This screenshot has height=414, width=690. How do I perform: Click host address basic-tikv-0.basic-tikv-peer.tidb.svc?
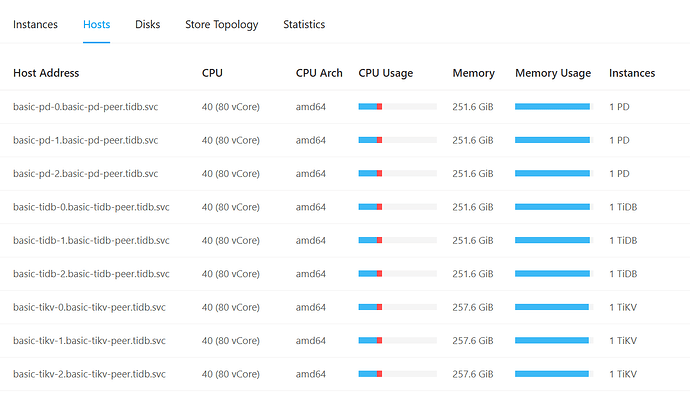[x=90, y=307]
